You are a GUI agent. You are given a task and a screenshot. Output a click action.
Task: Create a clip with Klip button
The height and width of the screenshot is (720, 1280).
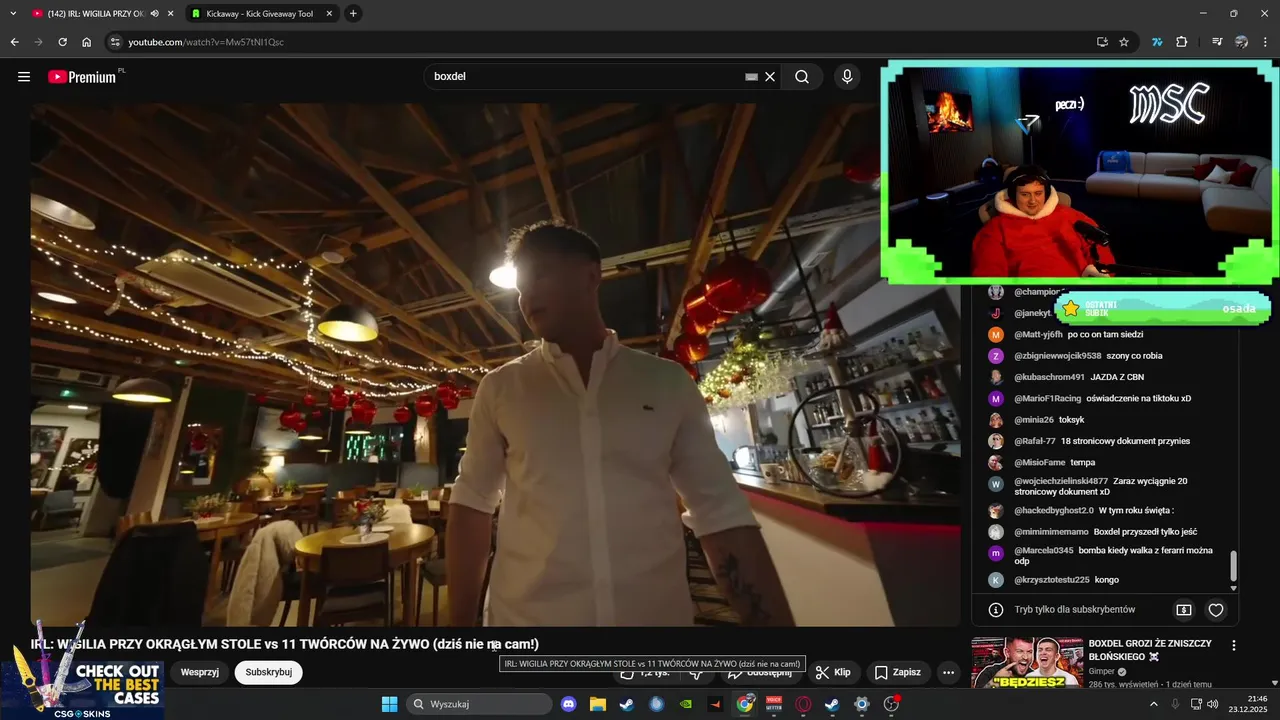pos(833,672)
